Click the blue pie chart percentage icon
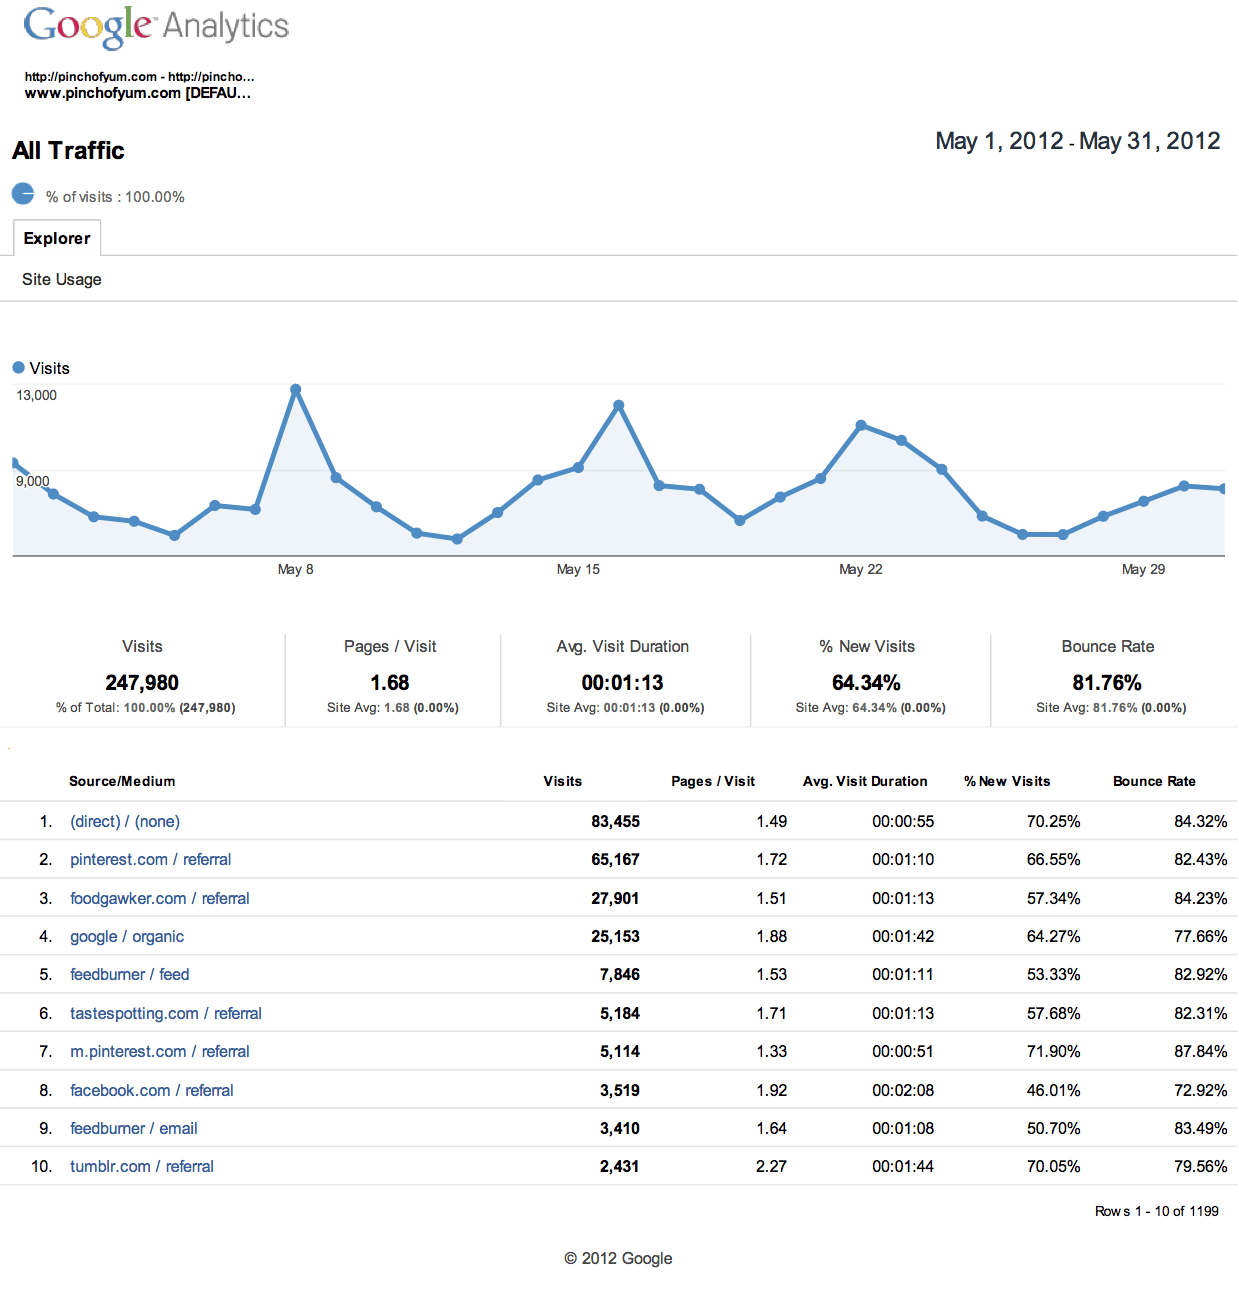 tap(21, 193)
